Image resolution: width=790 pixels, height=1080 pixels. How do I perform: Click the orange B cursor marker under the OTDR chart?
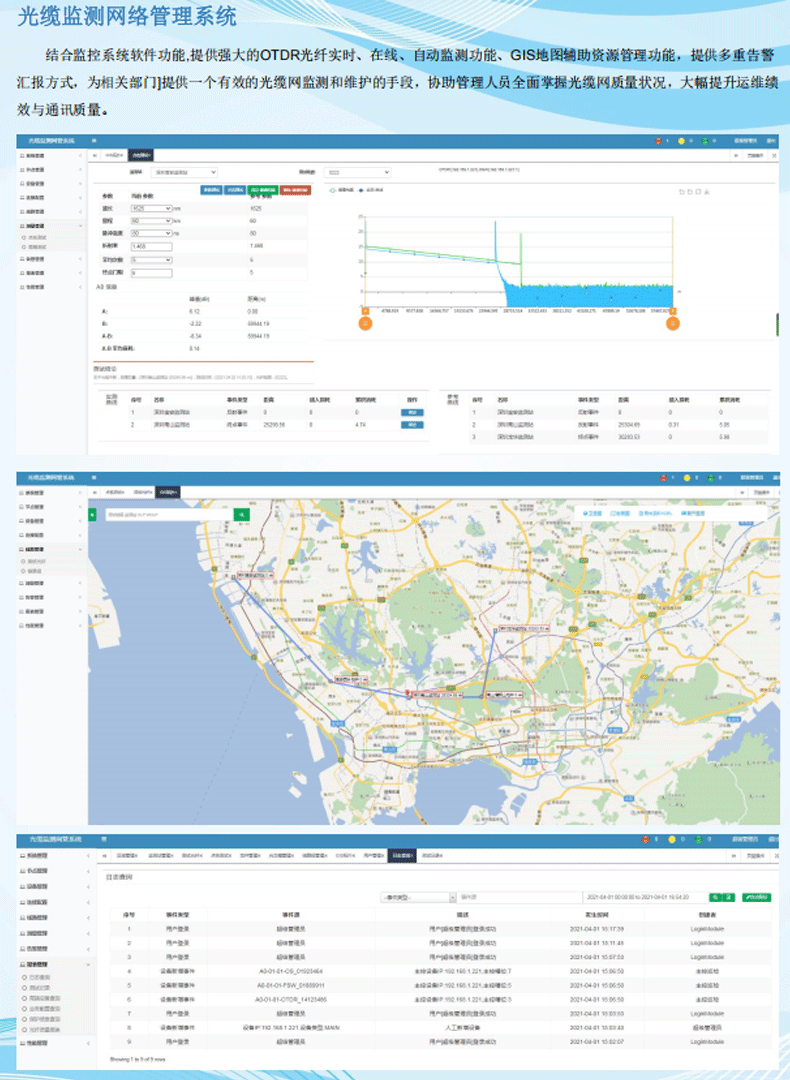click(x=672, y=322)
